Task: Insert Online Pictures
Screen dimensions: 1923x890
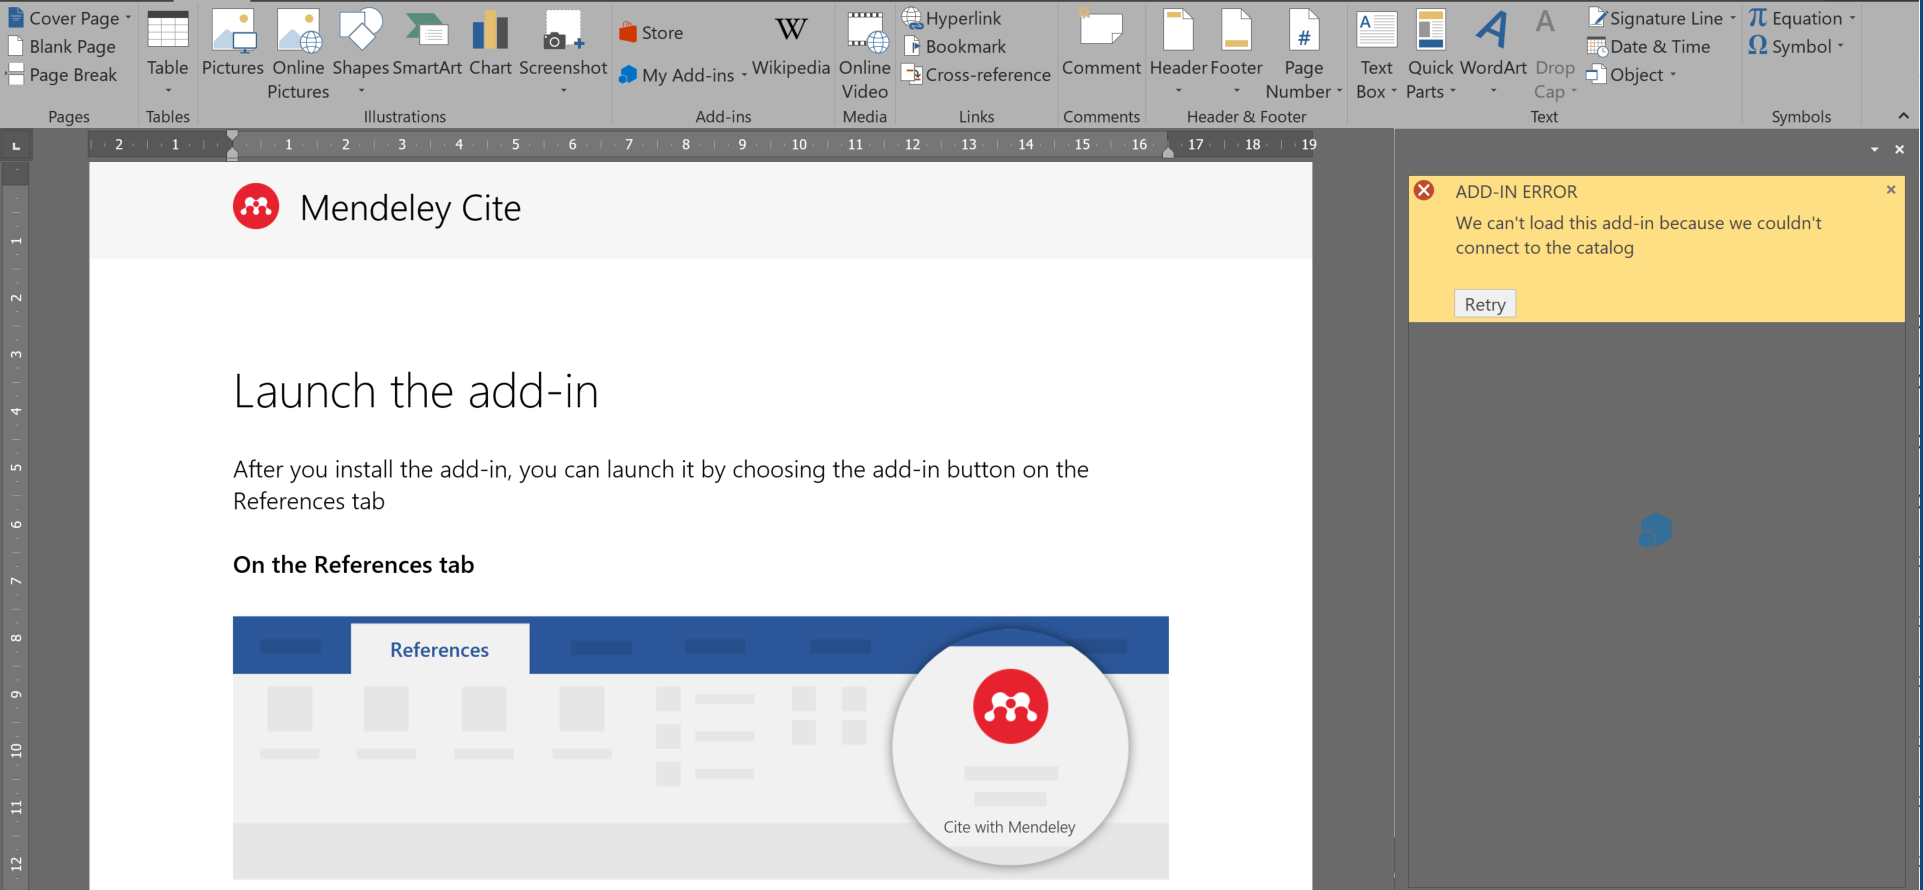Action: (x=298, y=54)
